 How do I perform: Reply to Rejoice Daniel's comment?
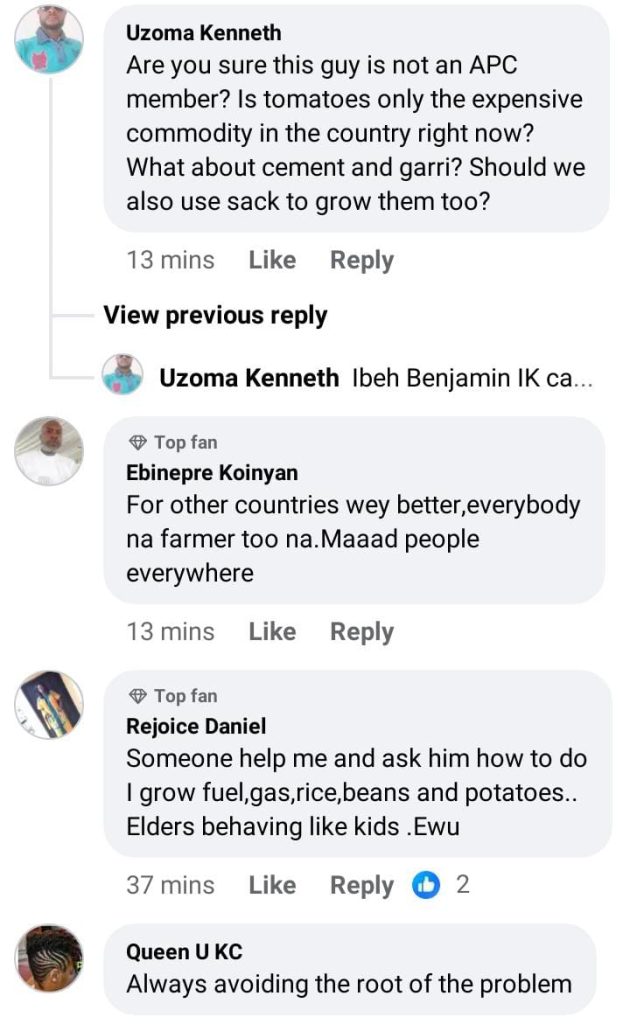(x=362, y=885)
